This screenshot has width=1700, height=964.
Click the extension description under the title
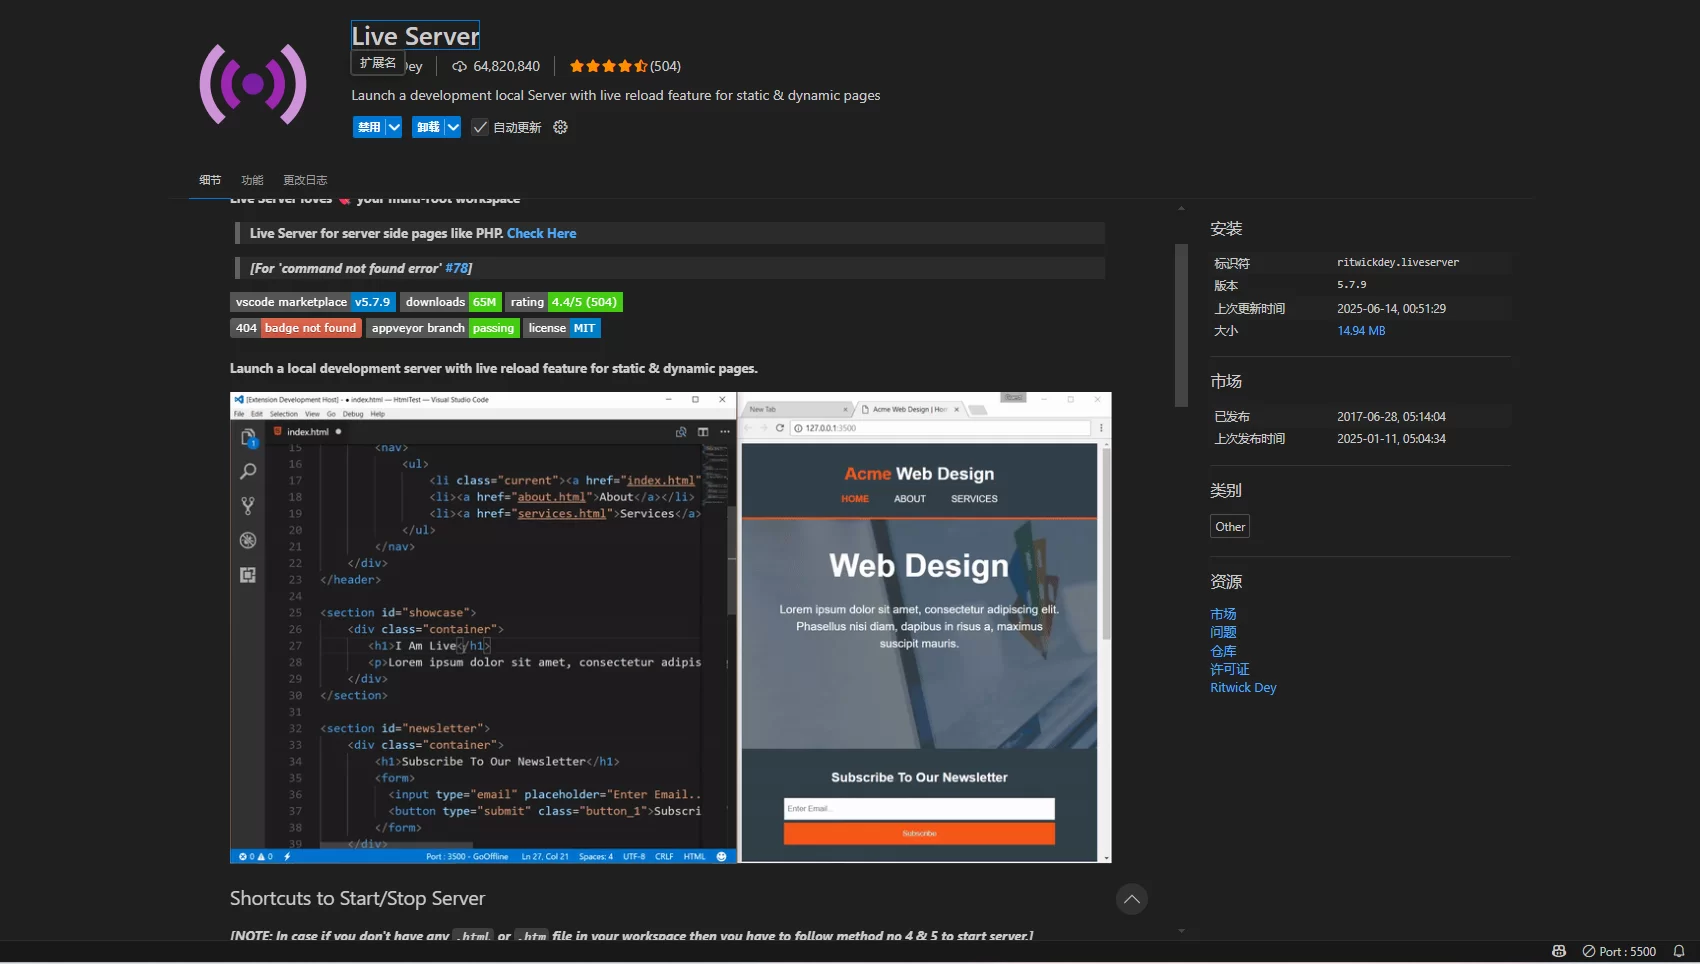pyautogui.click(x=616, y=95)
